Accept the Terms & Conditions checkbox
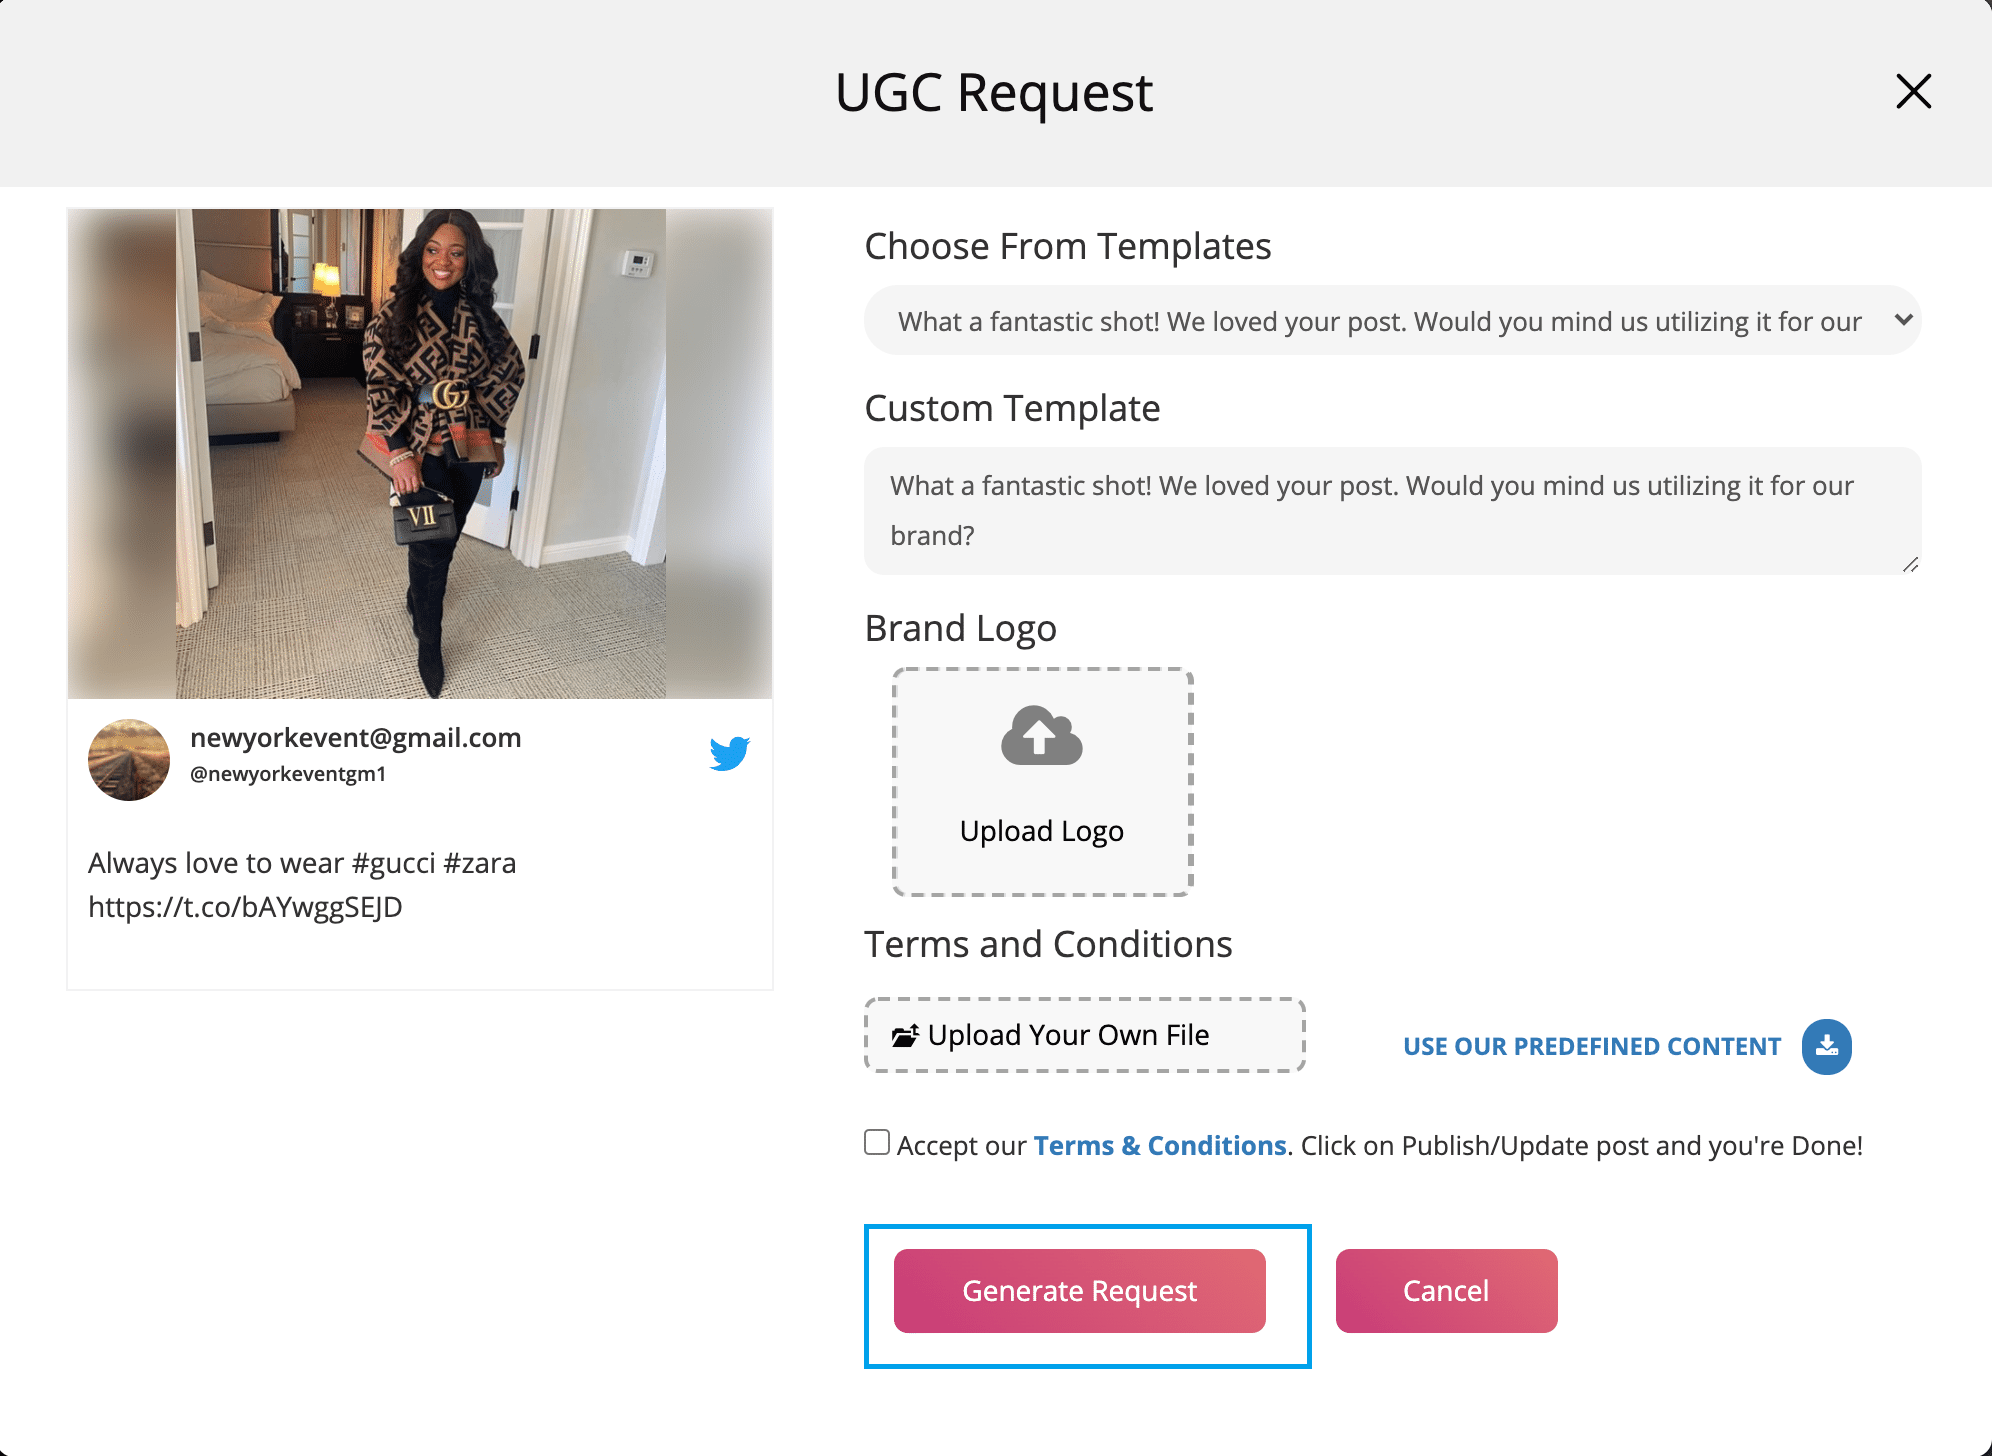 pos(877,1142)
